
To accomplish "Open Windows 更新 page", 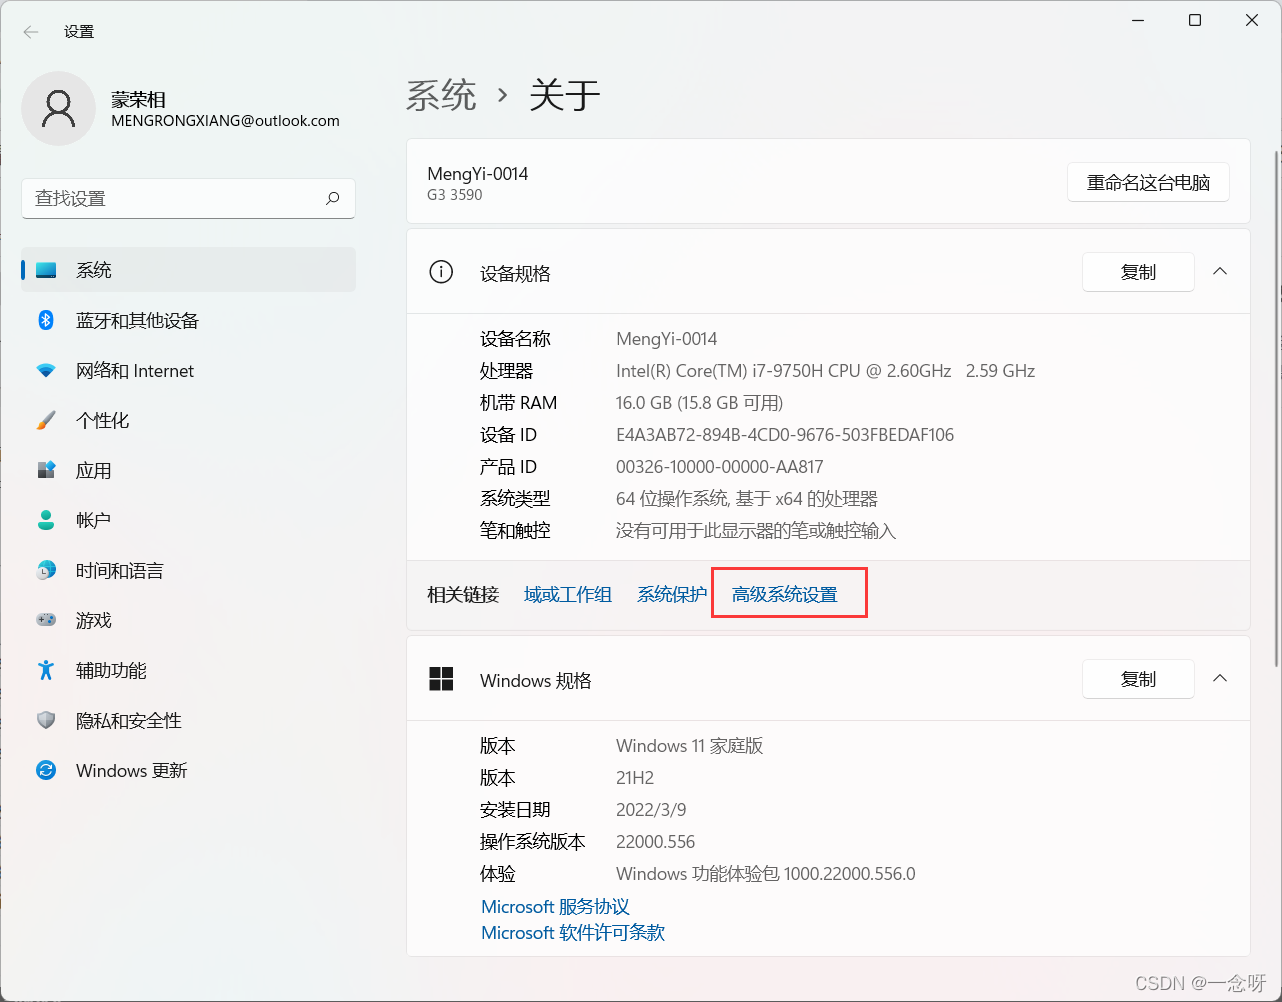I will pos(188,770).
